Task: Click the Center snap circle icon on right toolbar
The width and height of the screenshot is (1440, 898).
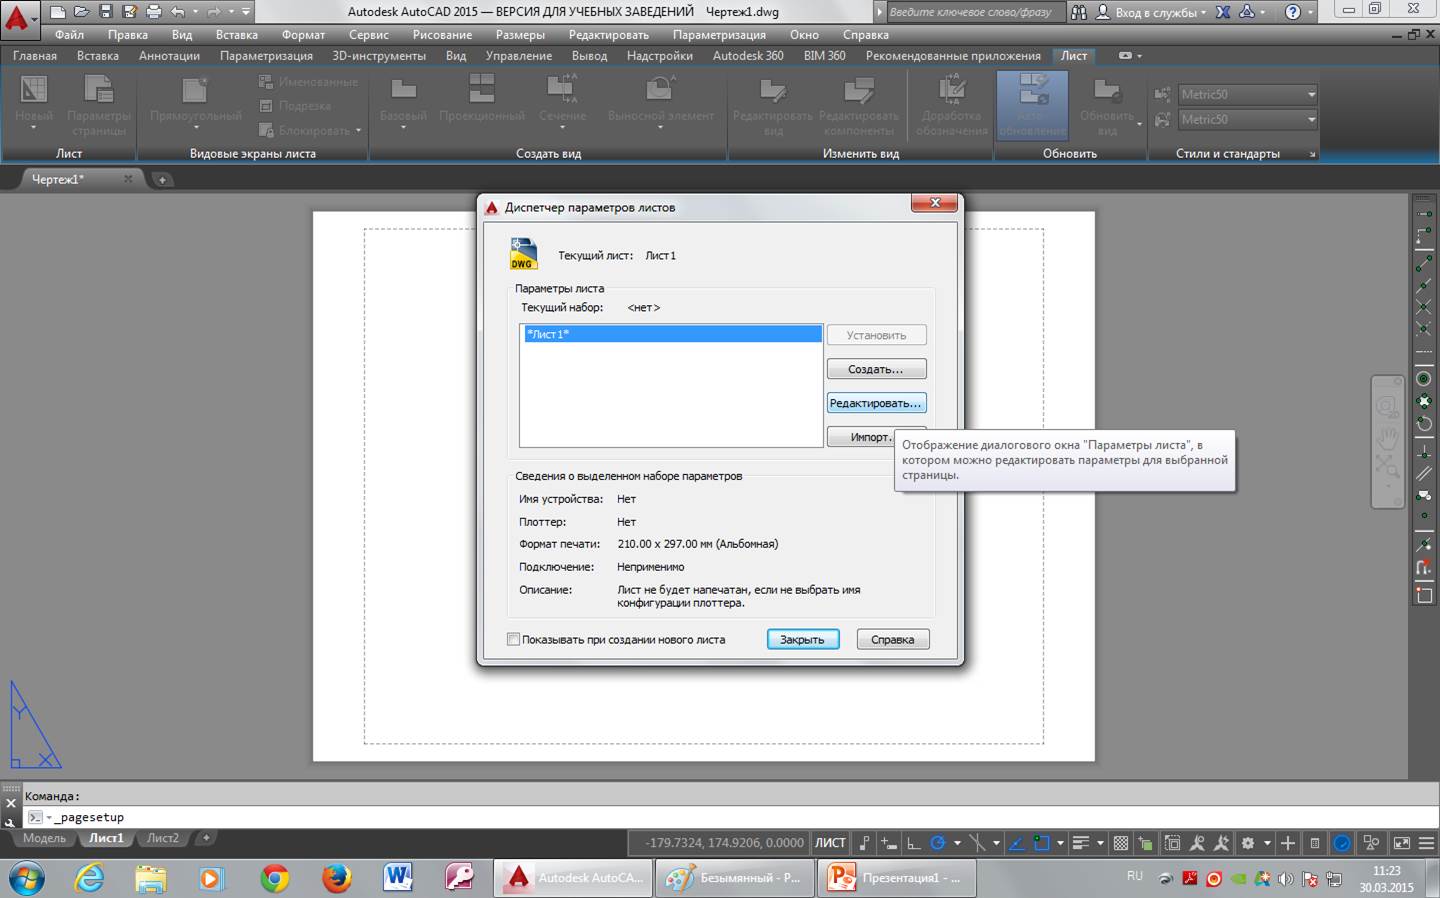Action: point(1424,379)
